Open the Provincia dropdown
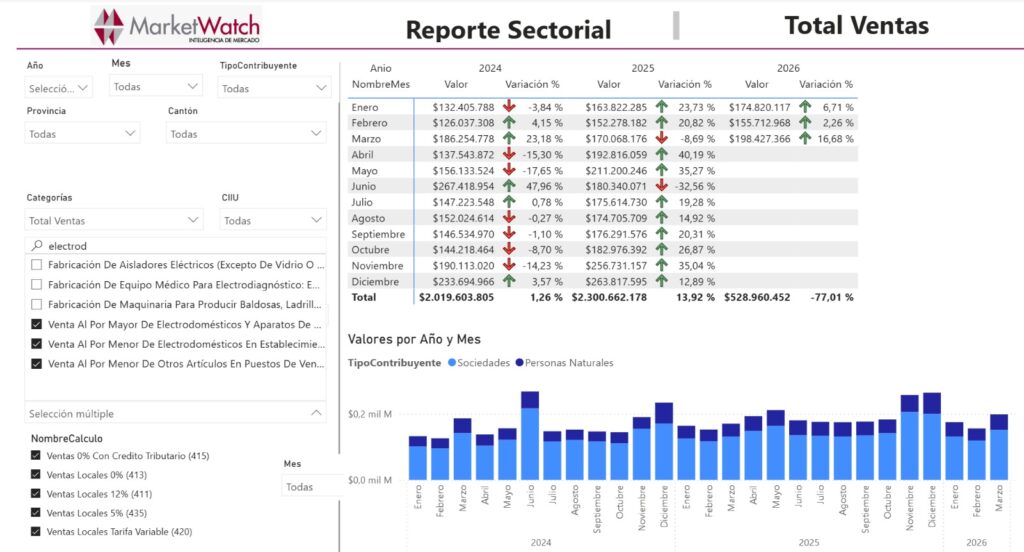The image size is (1024, 552). coord(82,134)
